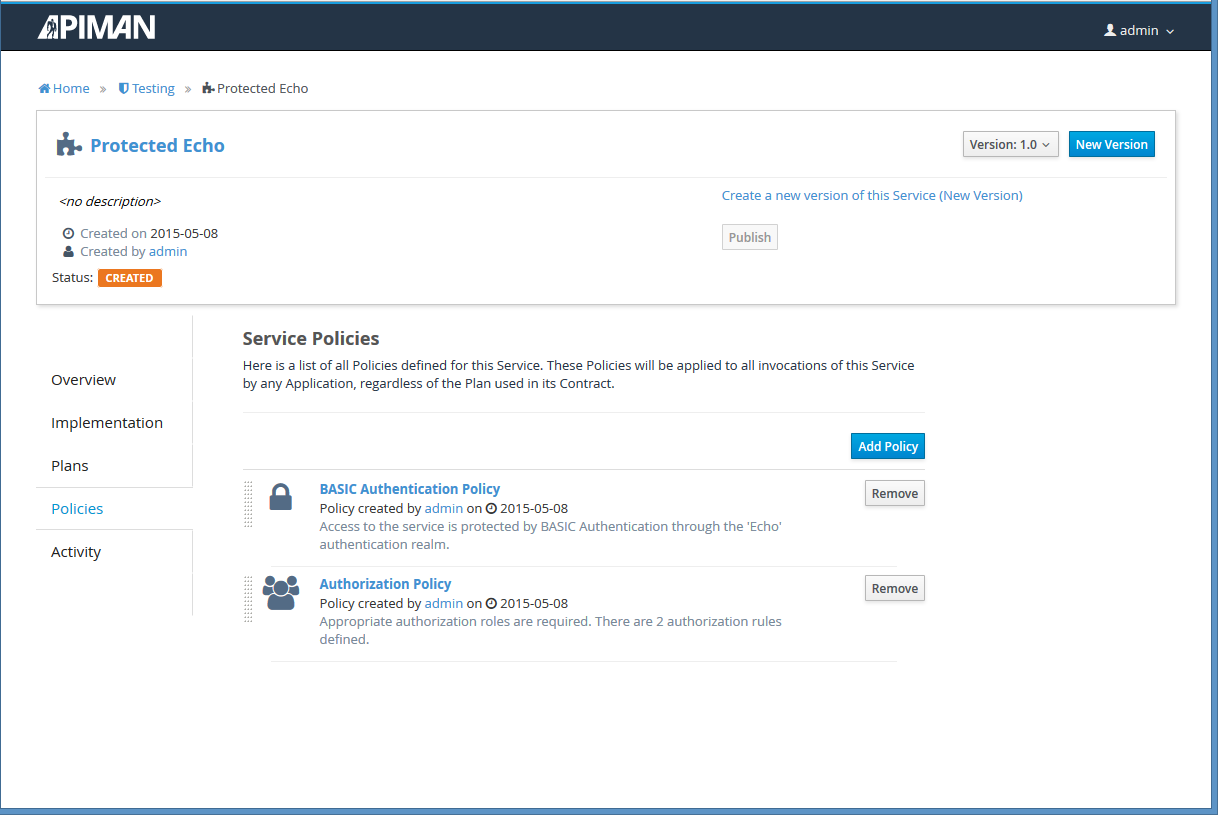Click the 'Echo' authentication realm description text
Viewport: 1218px width, 815px height.
[550, 535]
